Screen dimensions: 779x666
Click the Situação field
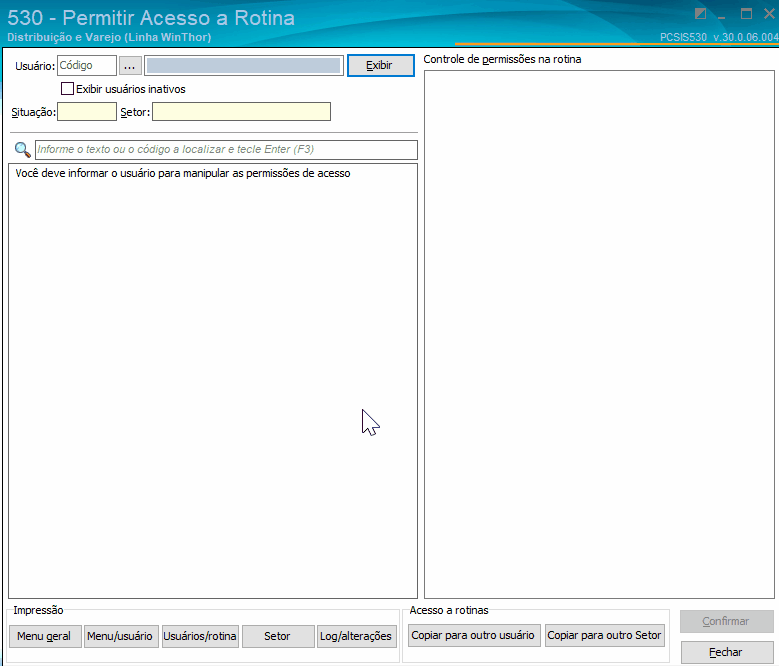tap(87, 112)
